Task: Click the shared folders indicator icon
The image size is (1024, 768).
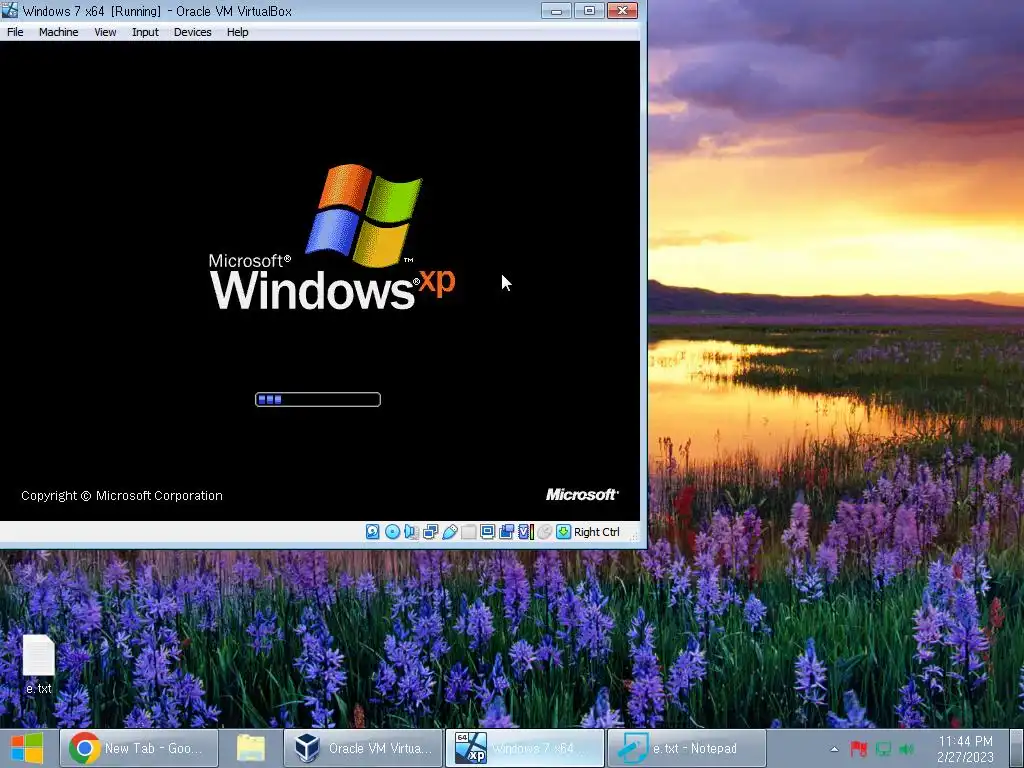Action: (468, 532)
